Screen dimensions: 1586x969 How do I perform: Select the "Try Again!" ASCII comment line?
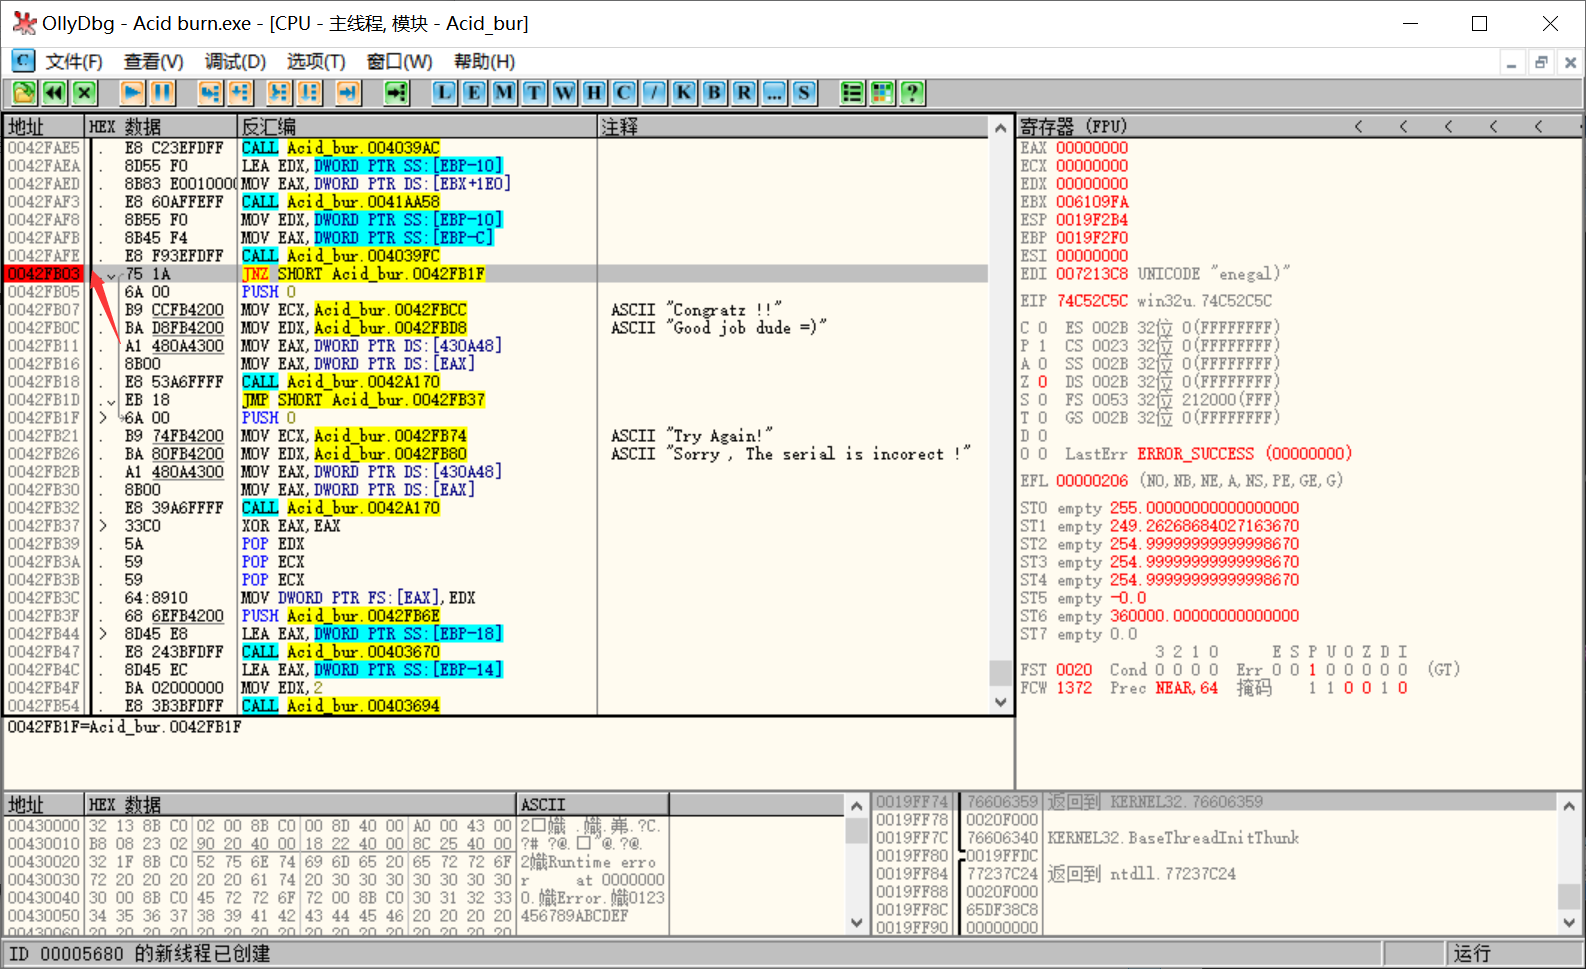click(692, 436)
